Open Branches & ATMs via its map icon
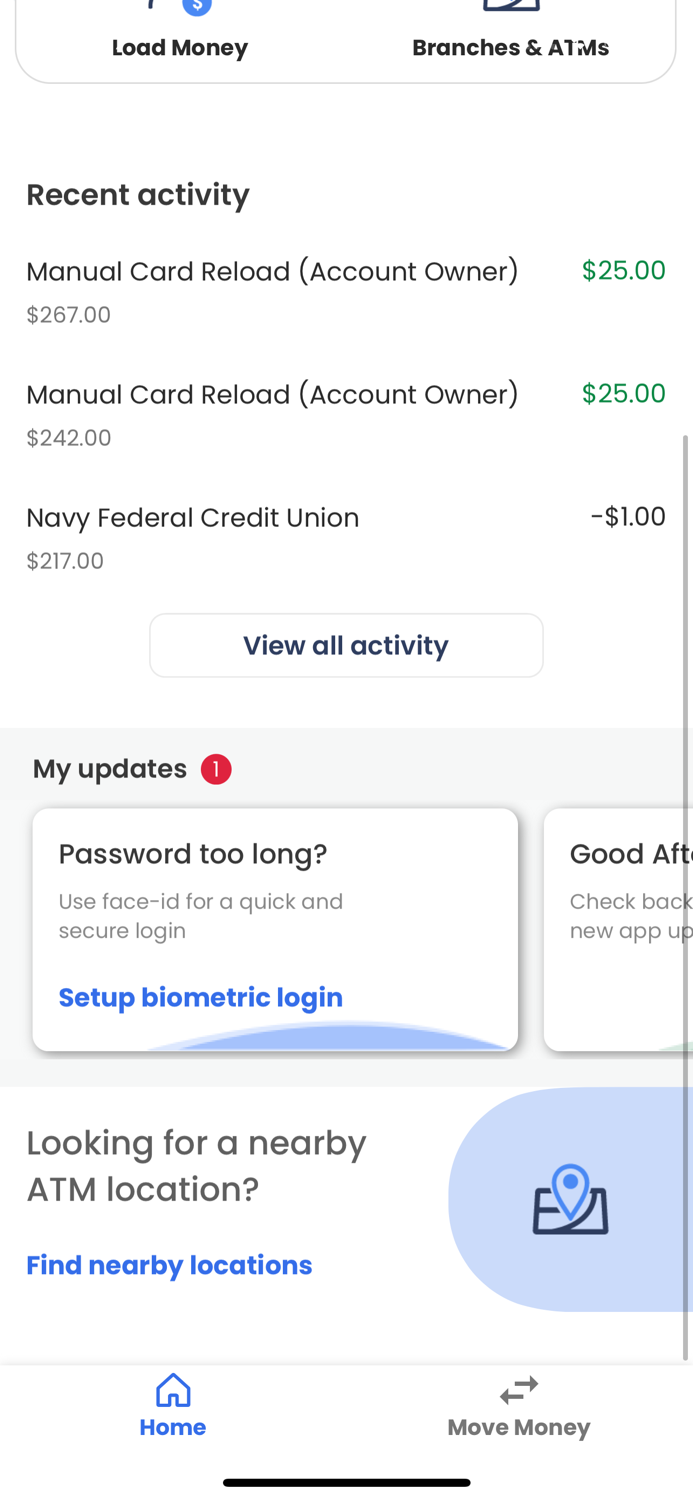 (x=511, y=5)
